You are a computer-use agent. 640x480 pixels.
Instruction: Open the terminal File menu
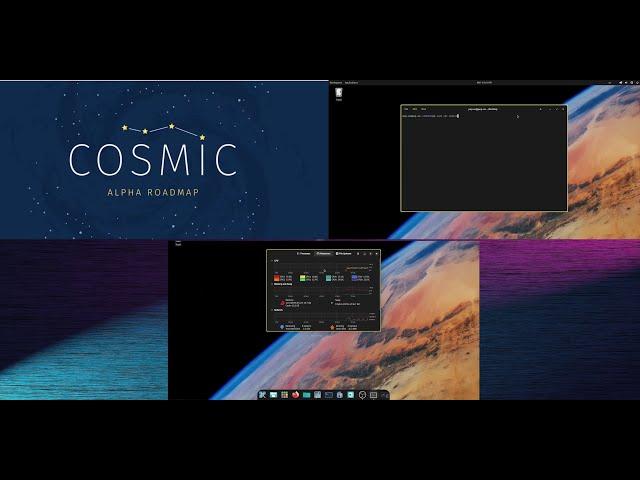pos(406,109)
